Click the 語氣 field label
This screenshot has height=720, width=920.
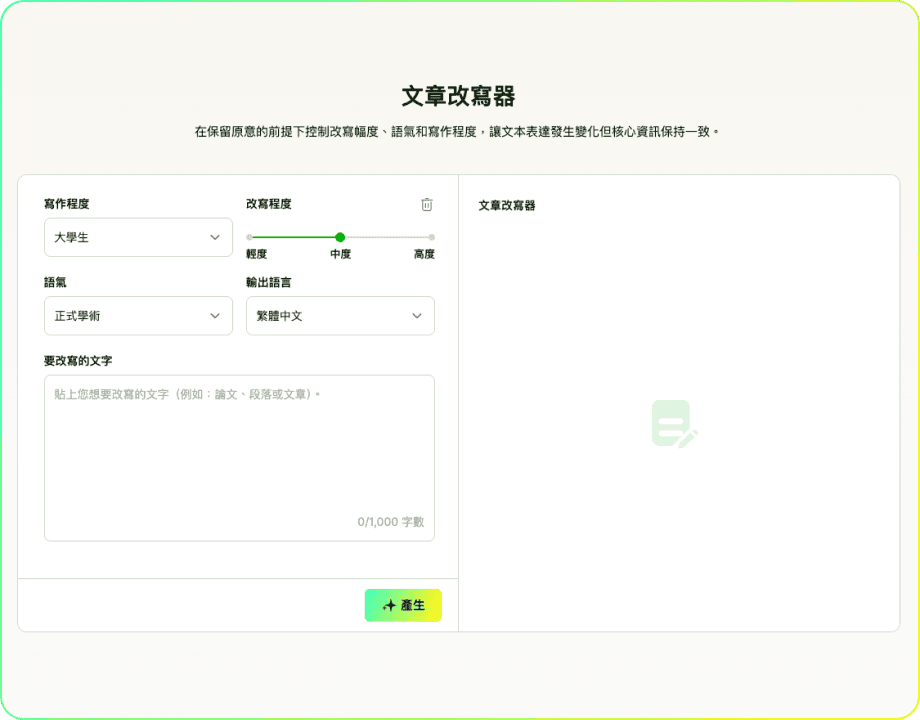point(55,282)
